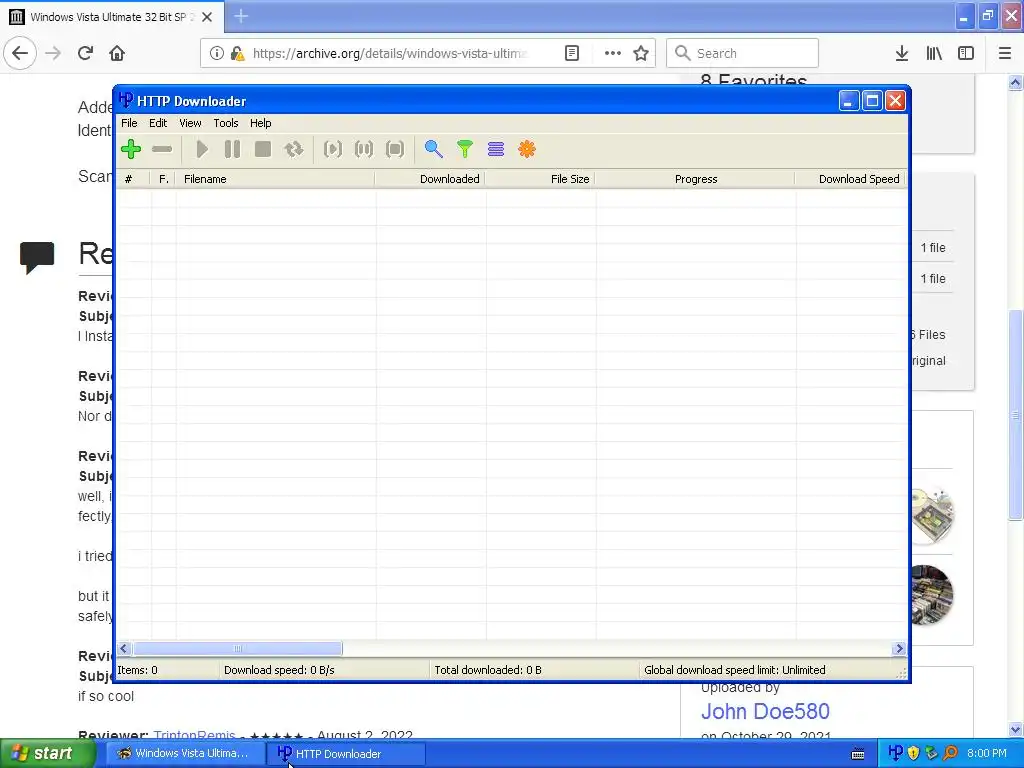Open the Firefox Library icon
1024x768 pixels.
[934, 53]
